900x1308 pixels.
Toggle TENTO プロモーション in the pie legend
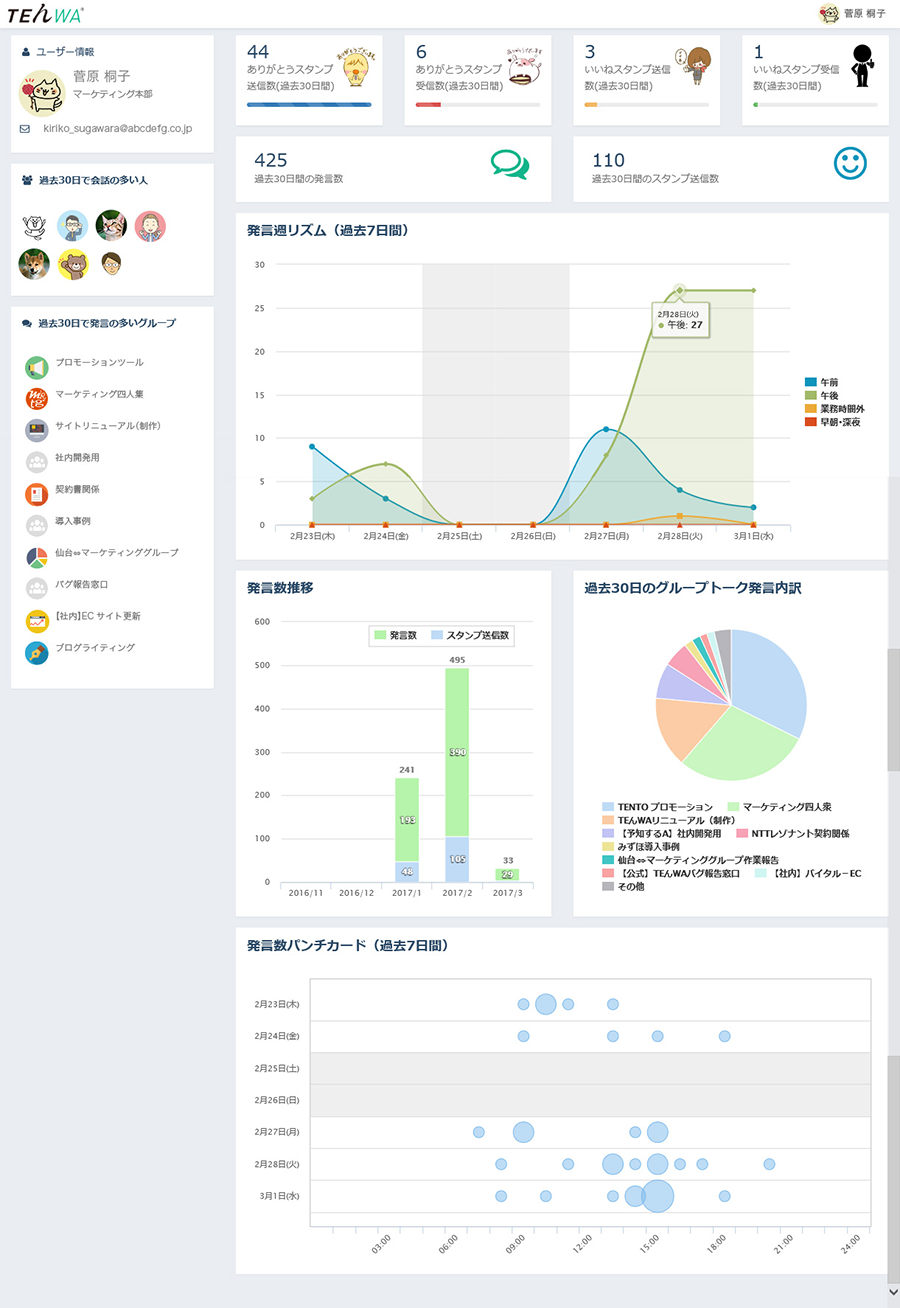coord(658,806)
